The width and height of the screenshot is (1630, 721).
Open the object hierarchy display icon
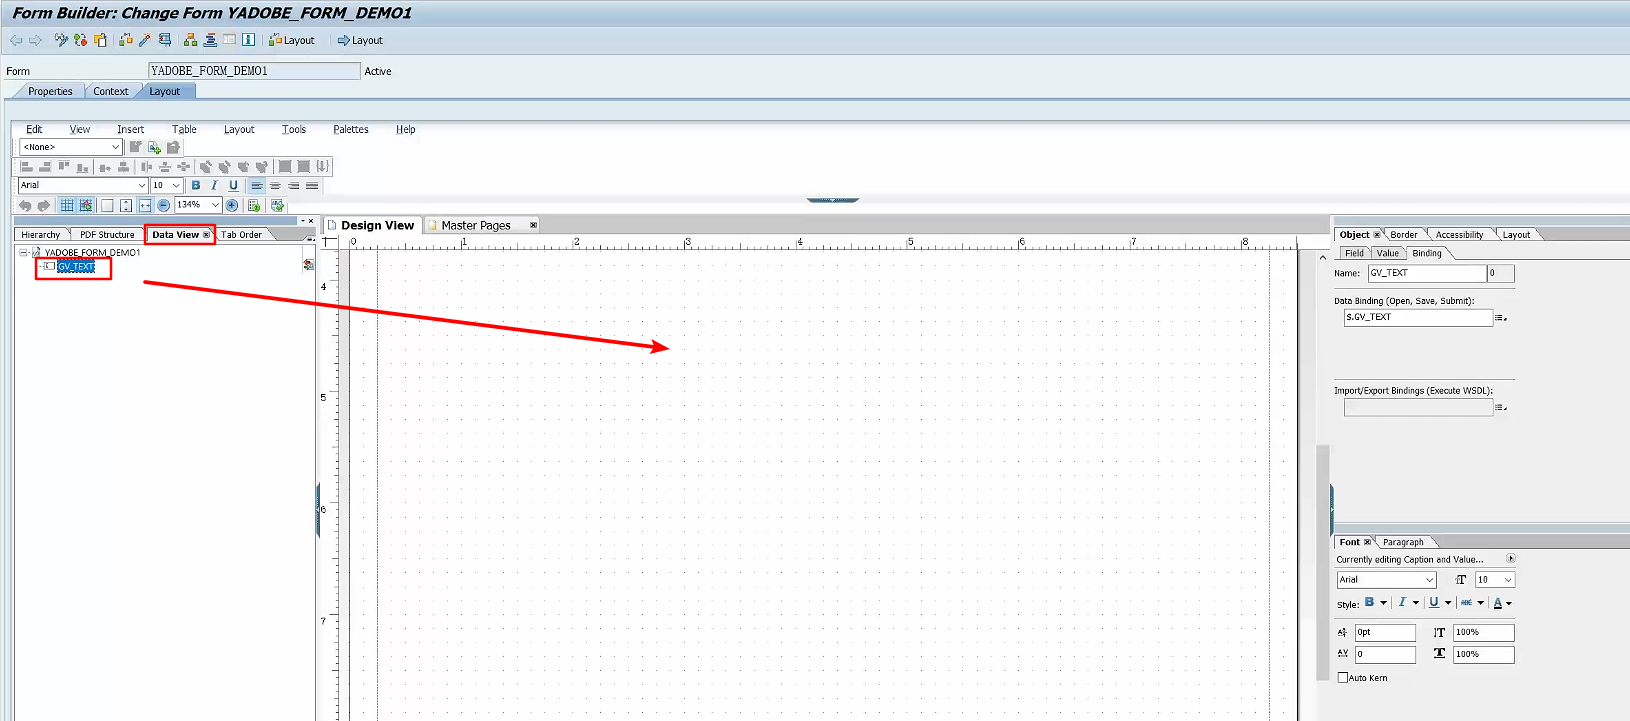(190, 40)
